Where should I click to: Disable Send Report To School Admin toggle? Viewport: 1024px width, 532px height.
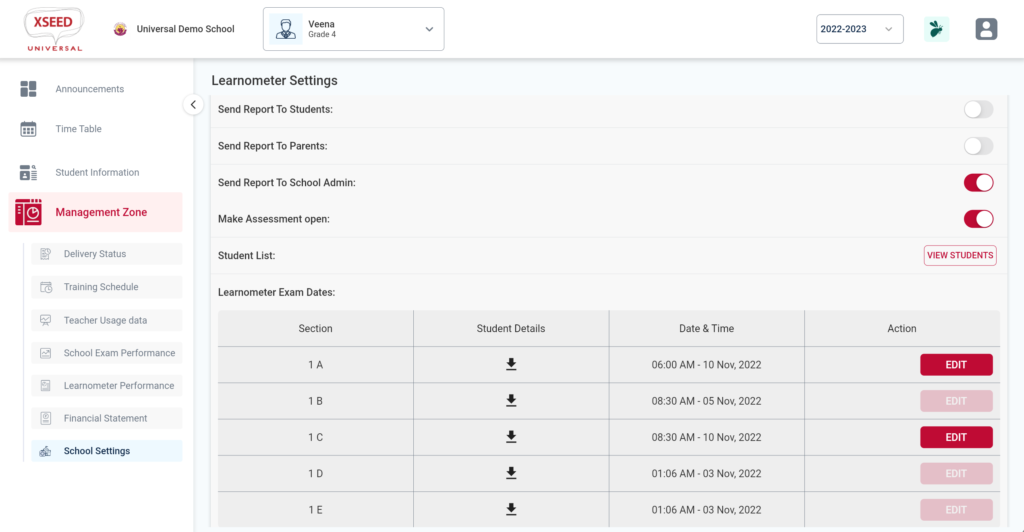978,183
